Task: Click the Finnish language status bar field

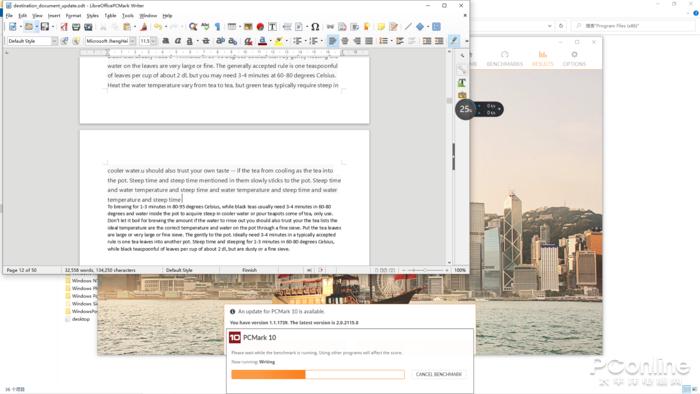Action: pos(250,270)
